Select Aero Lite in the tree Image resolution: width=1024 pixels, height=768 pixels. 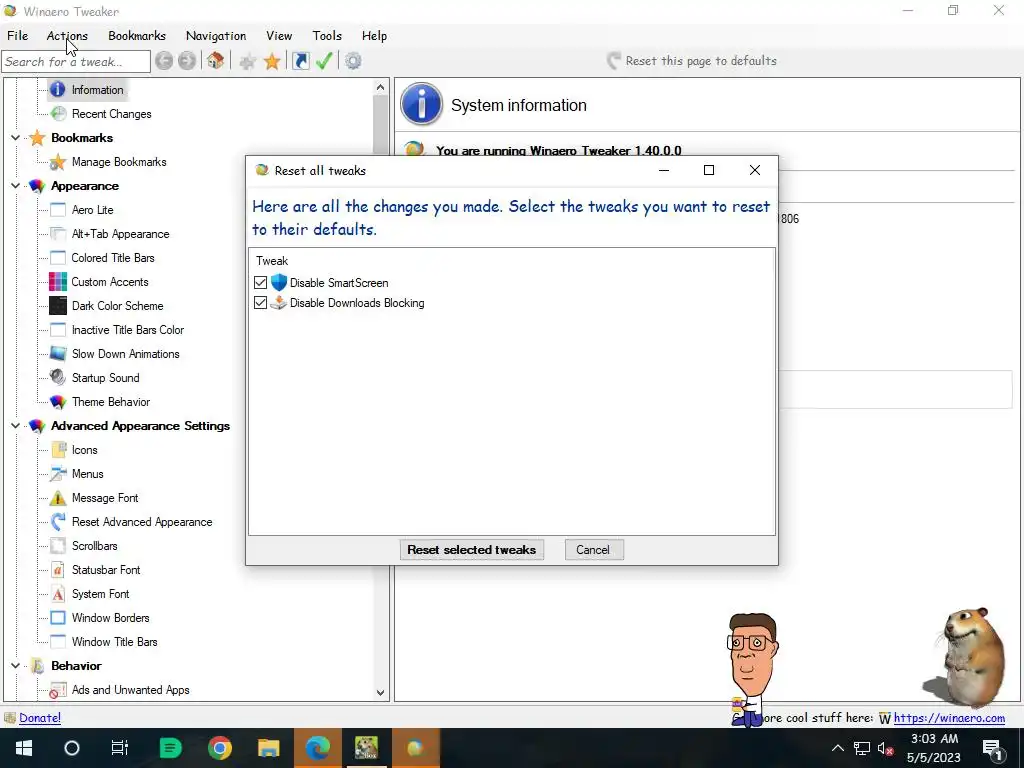click(x=93, y=210)
